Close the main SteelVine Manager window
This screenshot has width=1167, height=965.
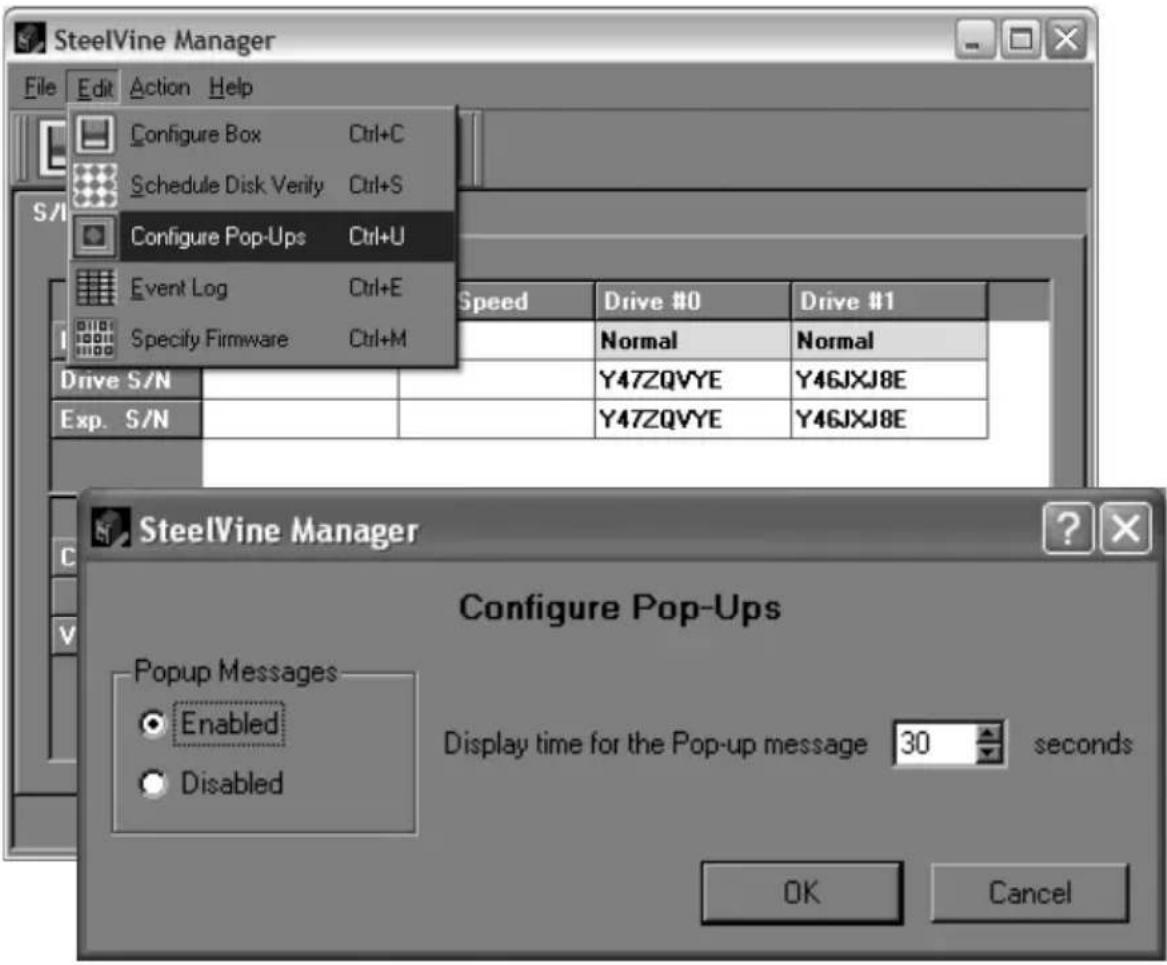tap(1066, 39)
